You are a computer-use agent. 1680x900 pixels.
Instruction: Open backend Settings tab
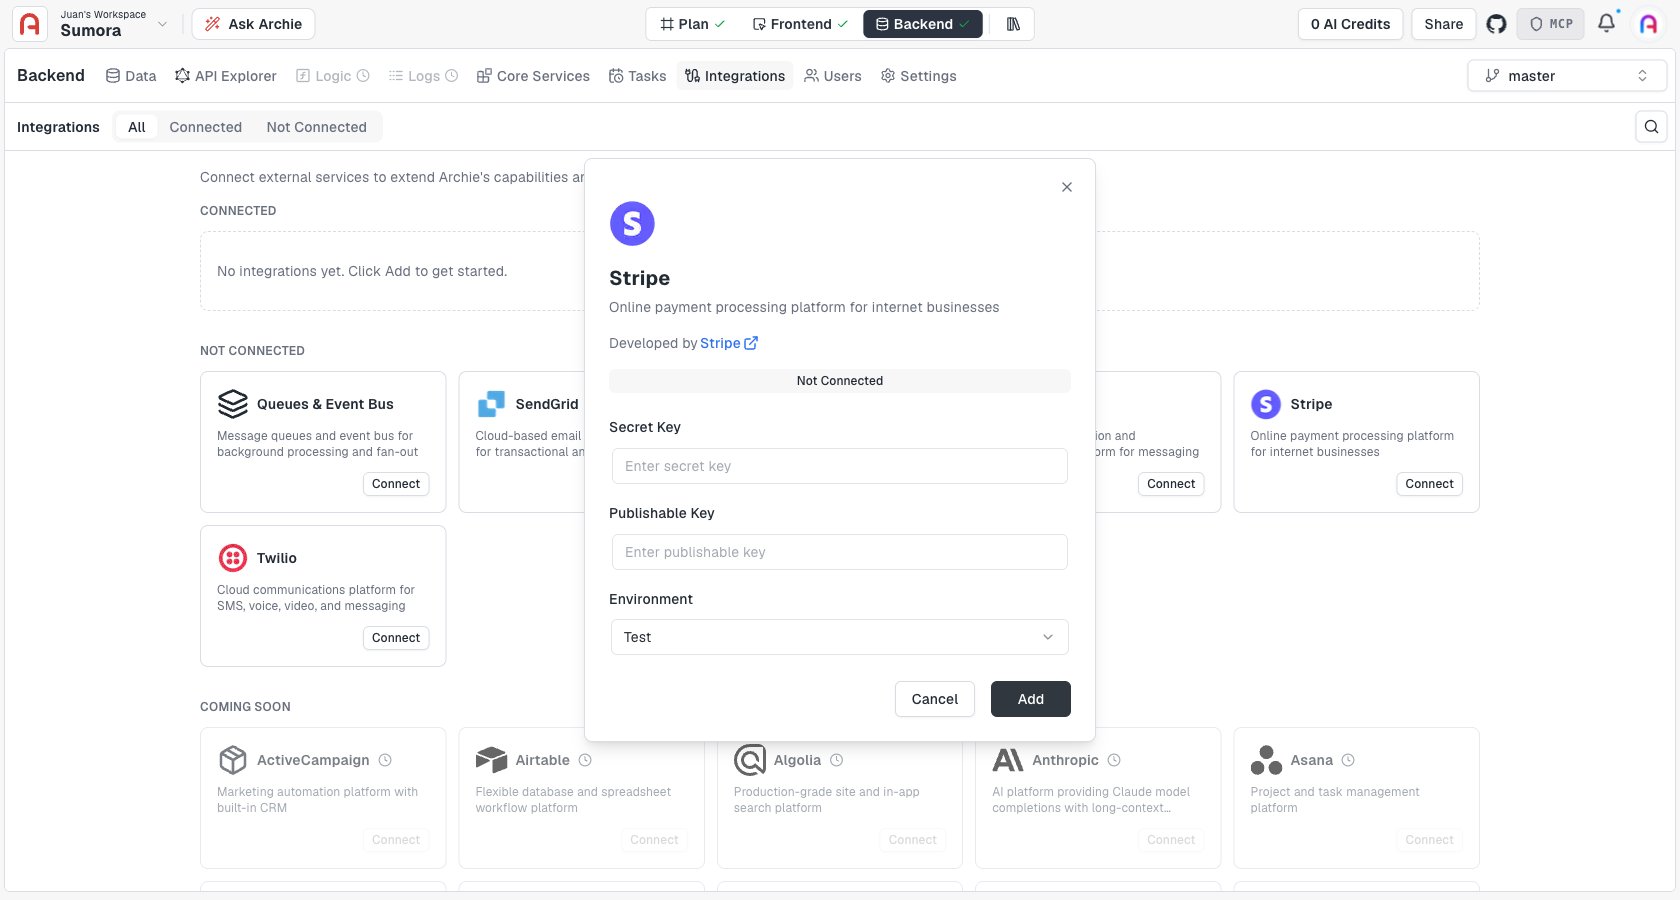(x=918, y=76)
